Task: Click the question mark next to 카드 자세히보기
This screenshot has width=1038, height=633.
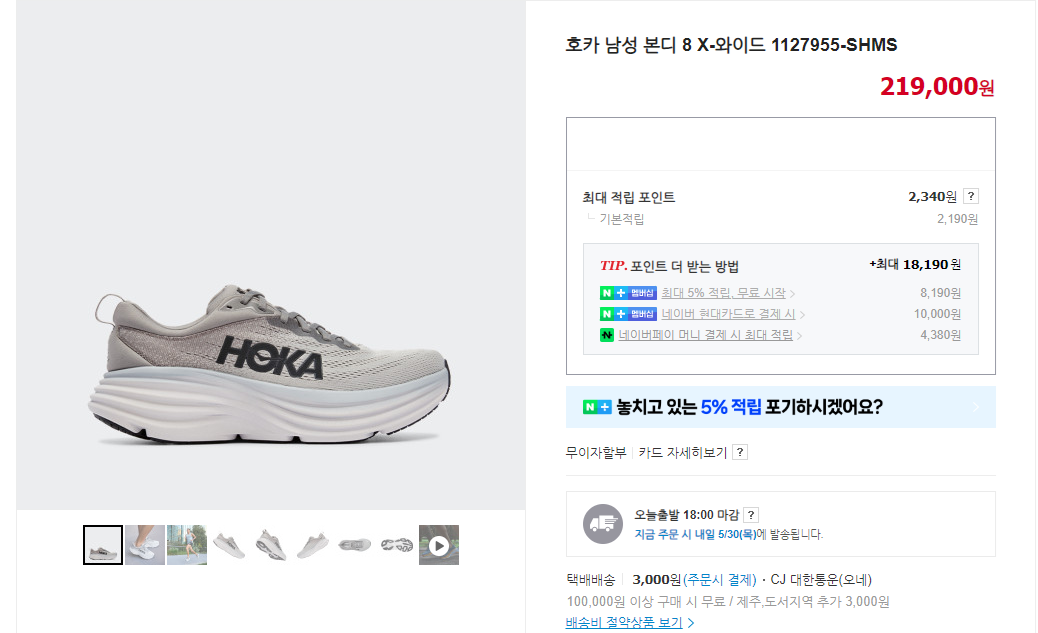Action: click(739, 452)
